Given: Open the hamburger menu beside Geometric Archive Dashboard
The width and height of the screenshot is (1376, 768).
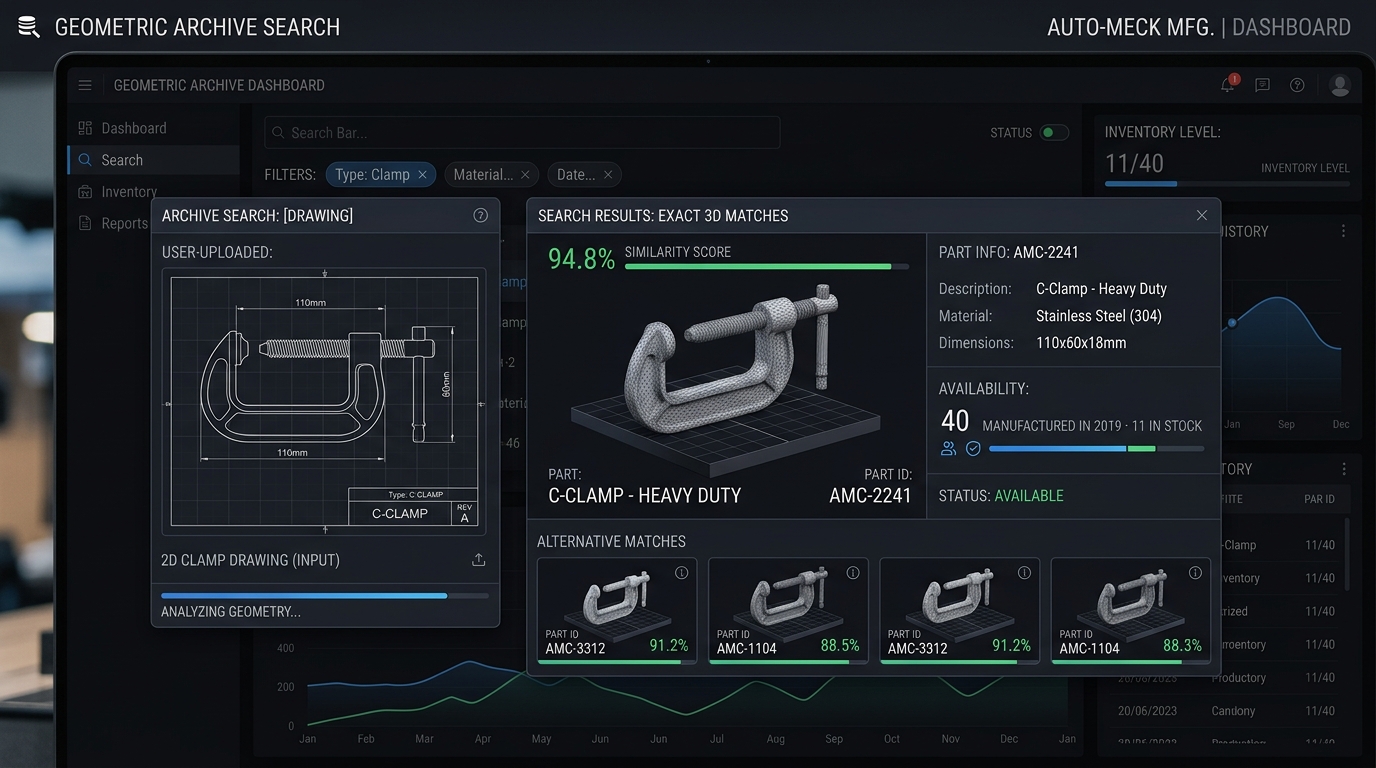Looking at the screenshot, I should point(85,85).
